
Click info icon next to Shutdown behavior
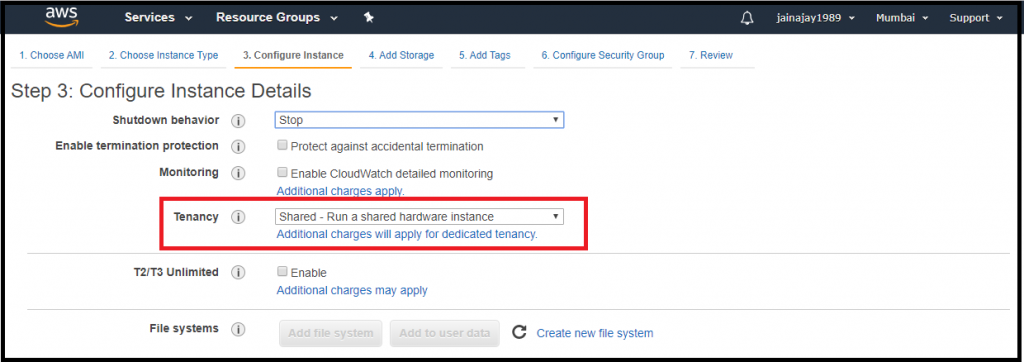tap(238, 121)
